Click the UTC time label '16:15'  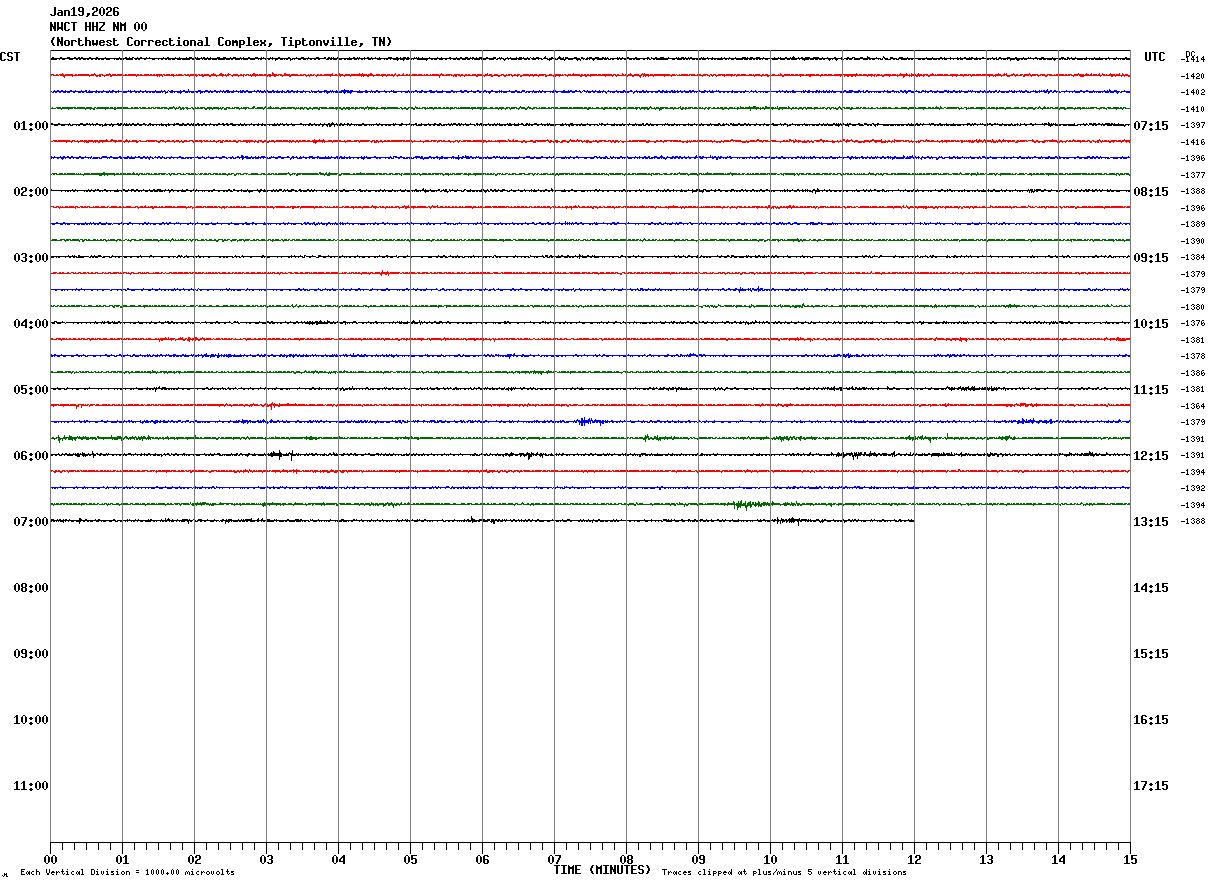tap(1151, 720)
